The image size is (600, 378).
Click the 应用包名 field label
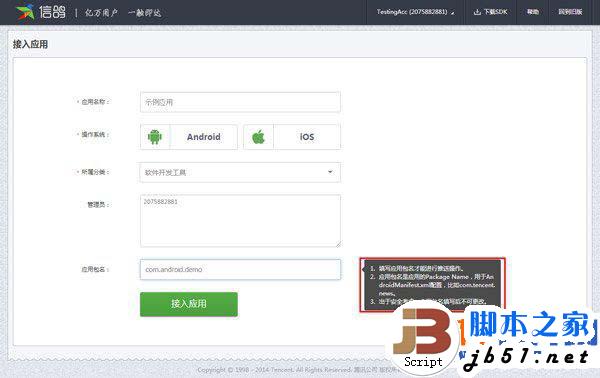point(95,269)
